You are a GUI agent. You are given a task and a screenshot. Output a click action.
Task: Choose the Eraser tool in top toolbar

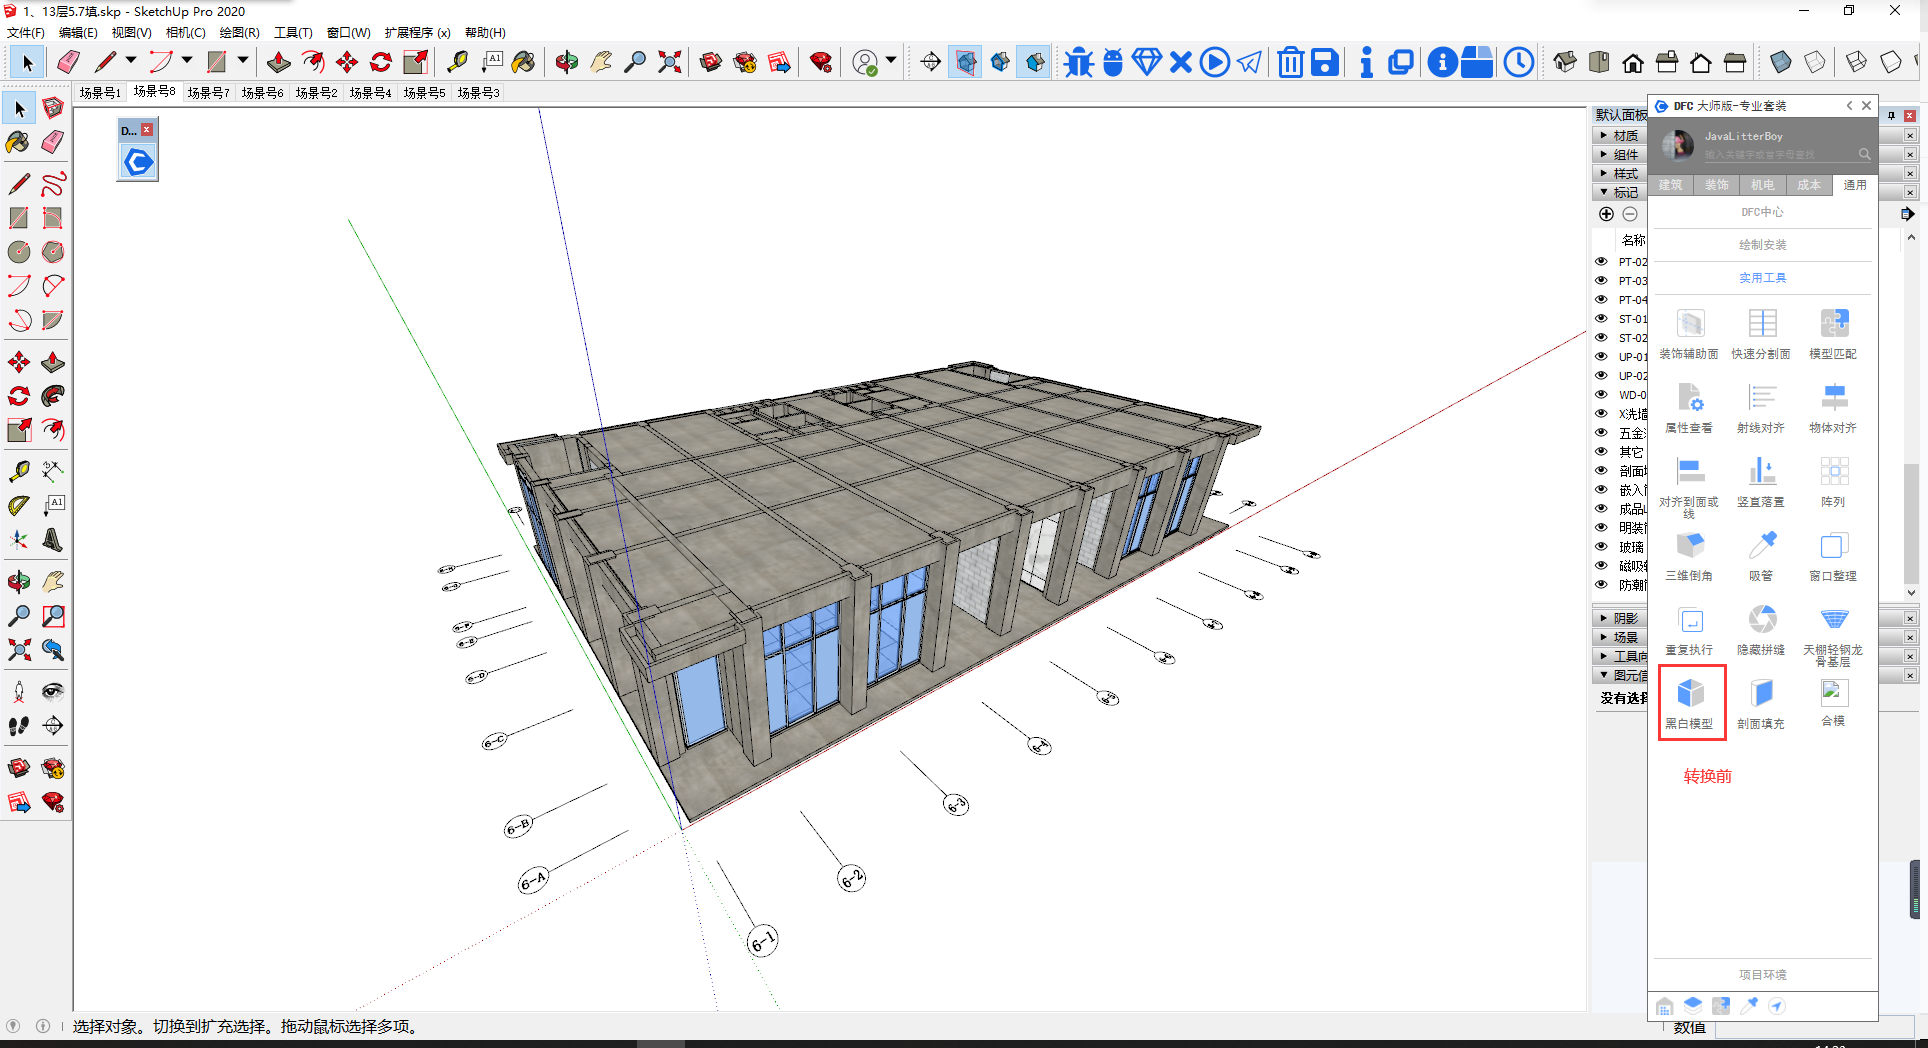(x=68, y=63)
